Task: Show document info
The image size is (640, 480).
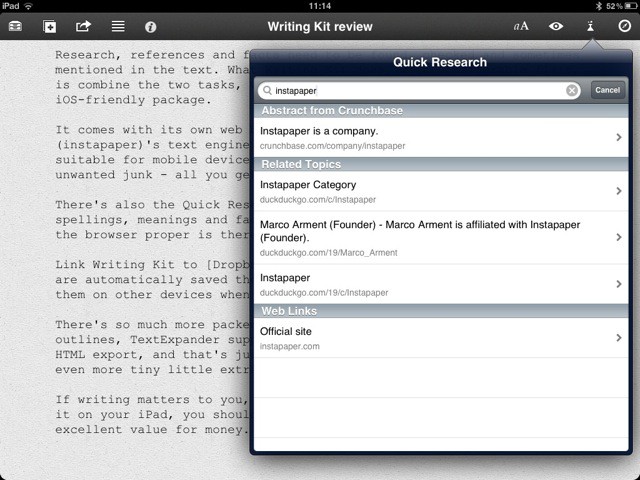Action: 151,27
